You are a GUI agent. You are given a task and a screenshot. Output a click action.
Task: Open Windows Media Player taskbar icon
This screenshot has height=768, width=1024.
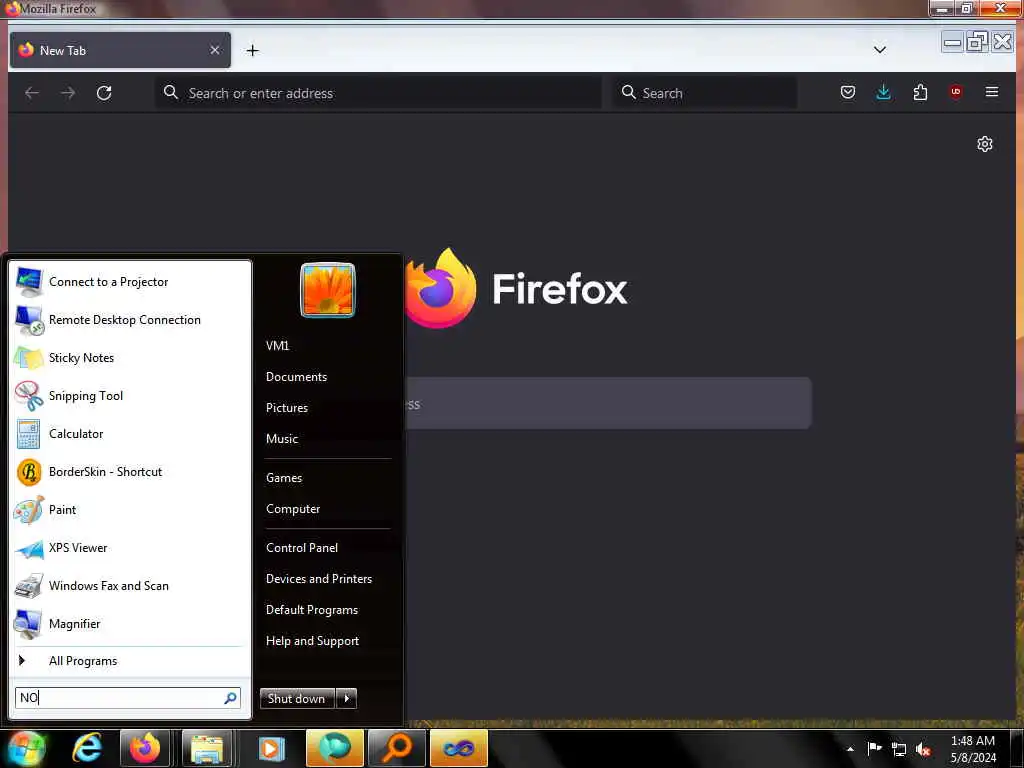[271, 748]
